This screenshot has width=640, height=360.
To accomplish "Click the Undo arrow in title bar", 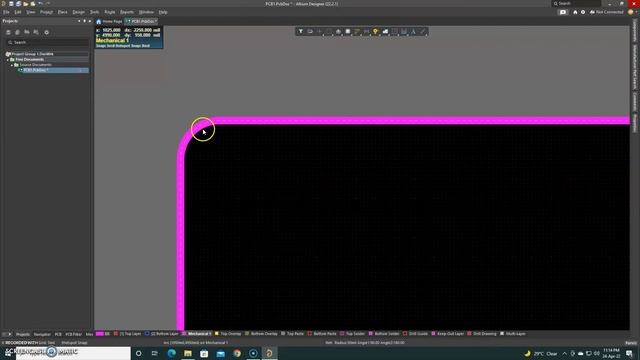I will [40, 4].
